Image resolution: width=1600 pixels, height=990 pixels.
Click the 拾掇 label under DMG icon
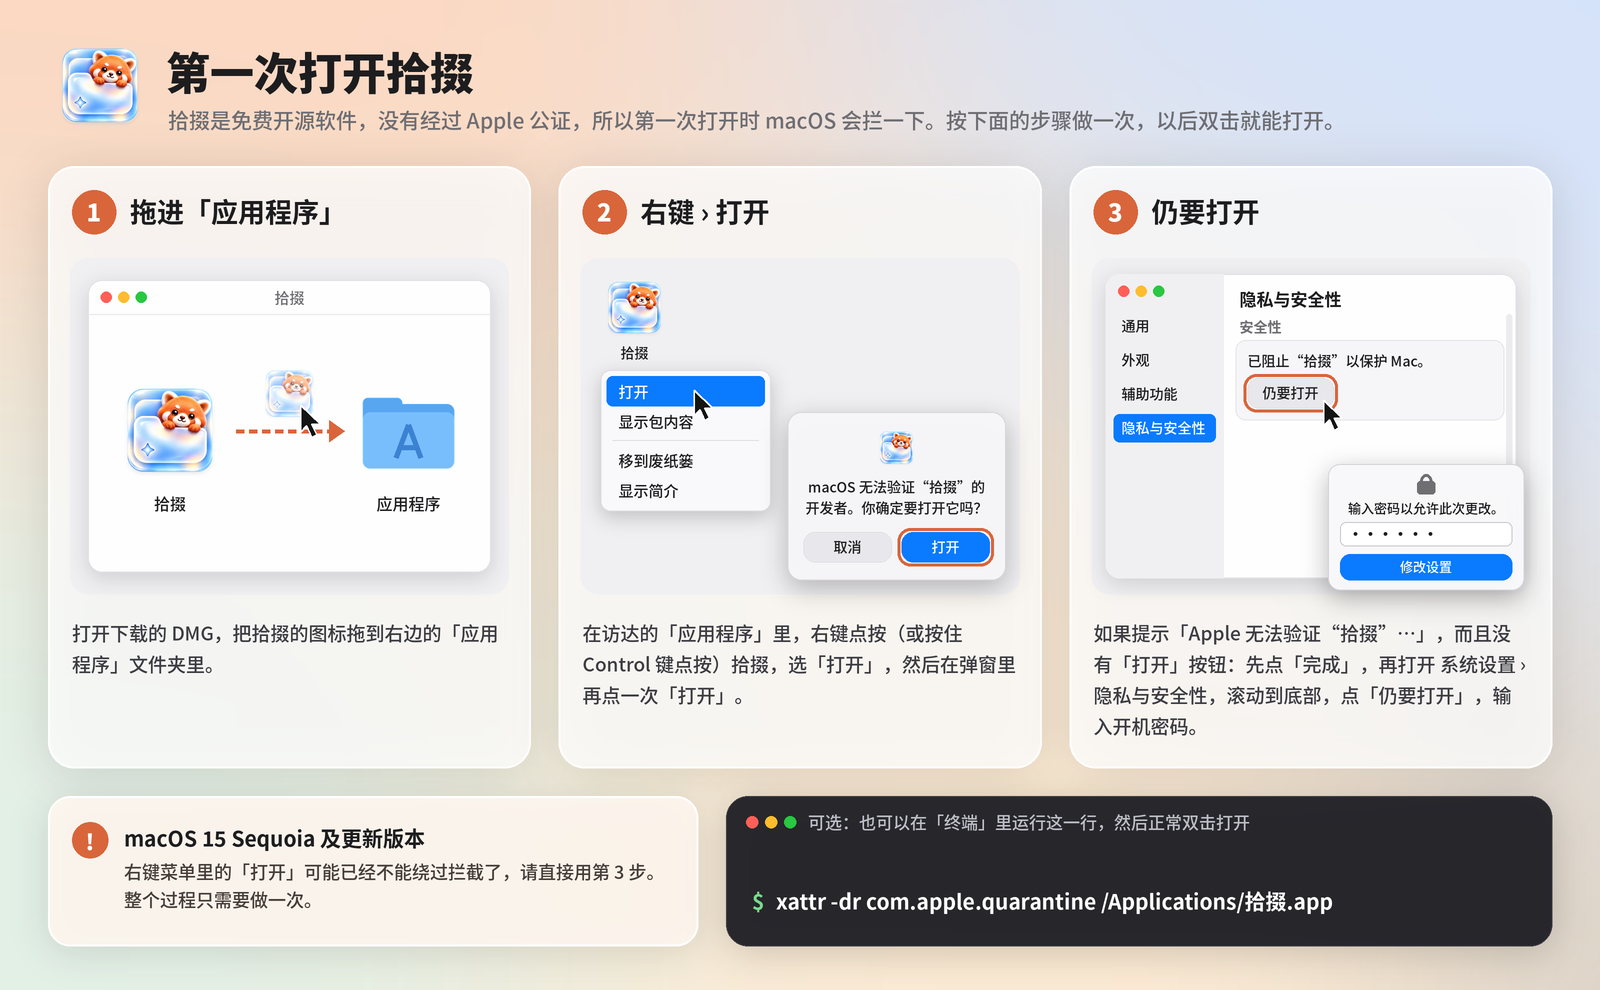pos(170,504)
